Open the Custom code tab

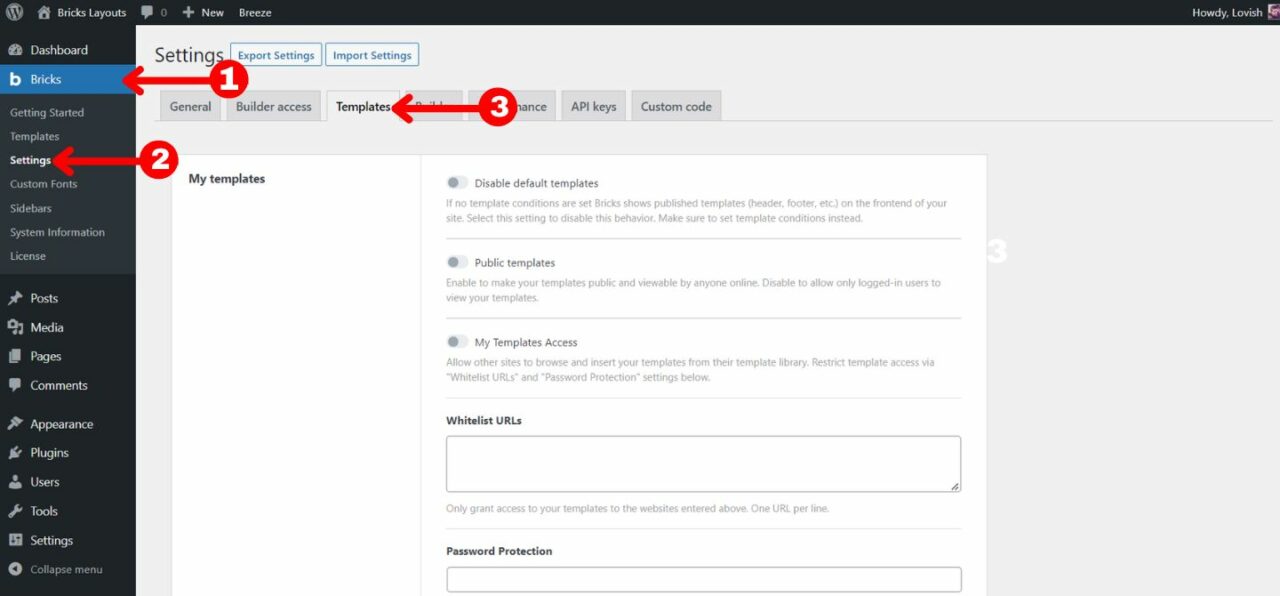coord(676,105)
